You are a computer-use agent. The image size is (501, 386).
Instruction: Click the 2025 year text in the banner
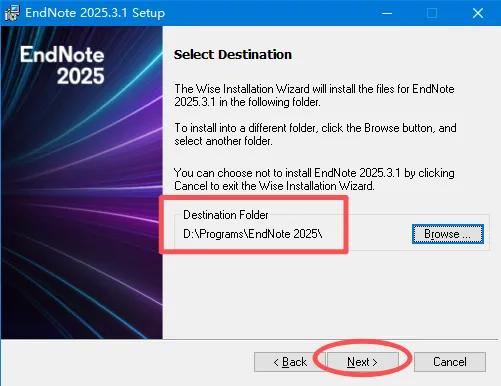[x=80, y=76]
